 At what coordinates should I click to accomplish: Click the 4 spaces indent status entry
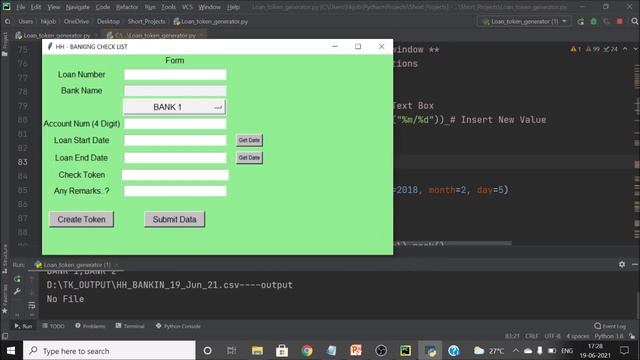click(x=578, y=336)
